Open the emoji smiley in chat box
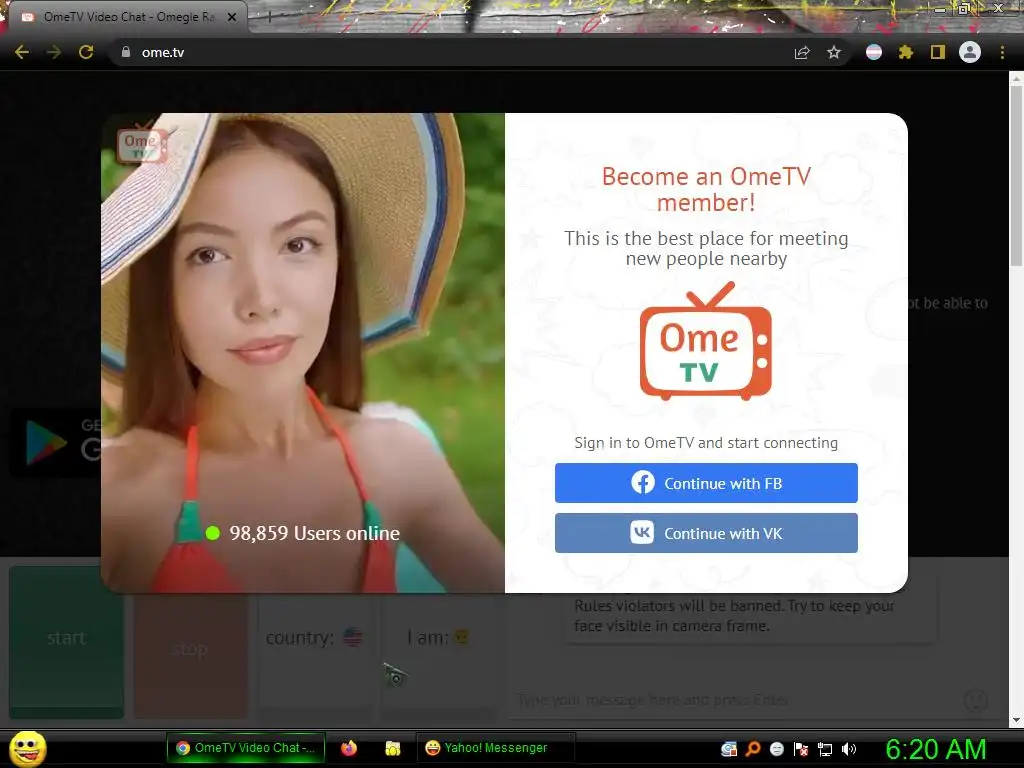The height and width of the screenshot is (768, 1024). click(976, 700)
